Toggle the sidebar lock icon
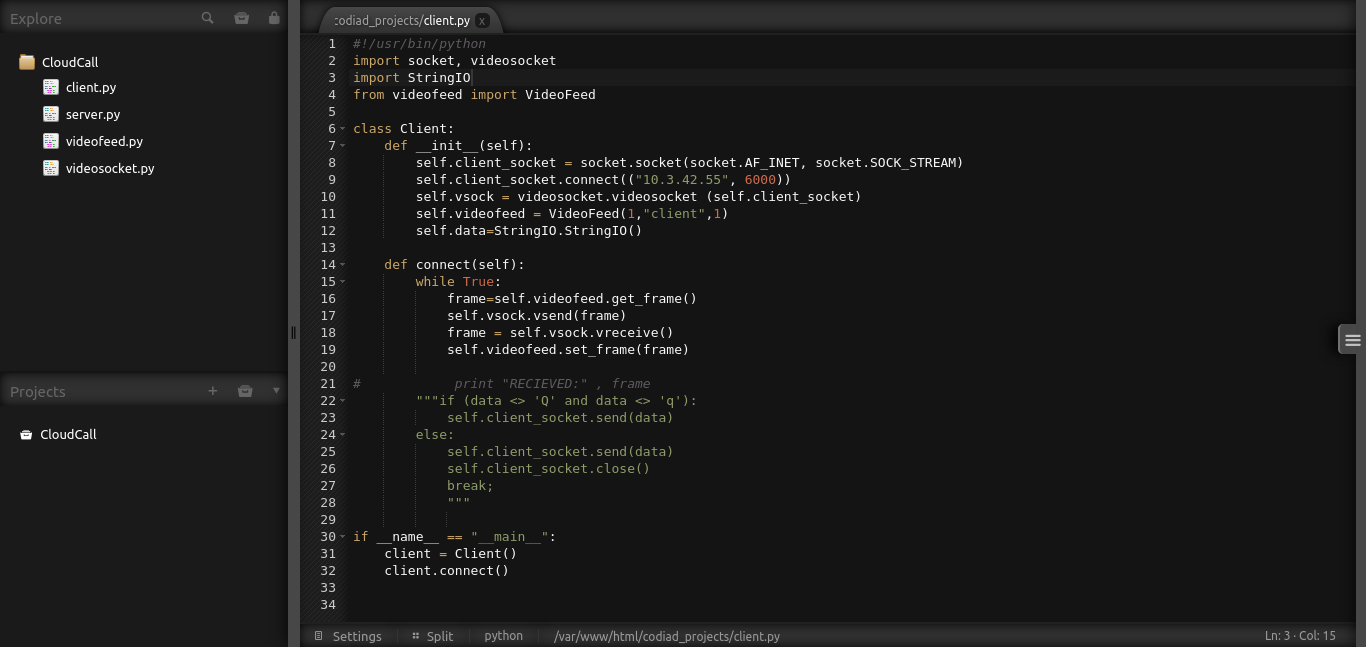The height and width of the screenshot is (647, 1366). pos(274,18)
